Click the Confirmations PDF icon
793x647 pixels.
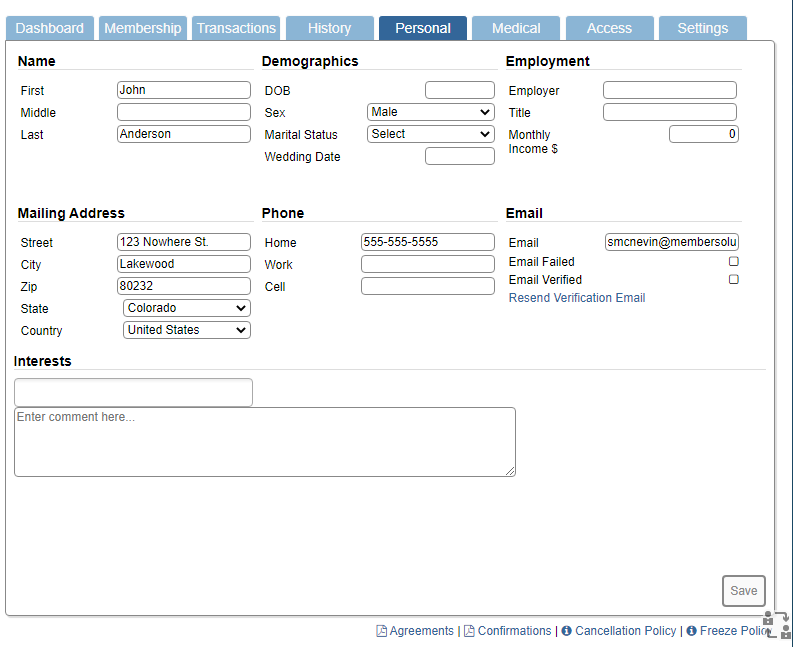click(x=469, y=631)
